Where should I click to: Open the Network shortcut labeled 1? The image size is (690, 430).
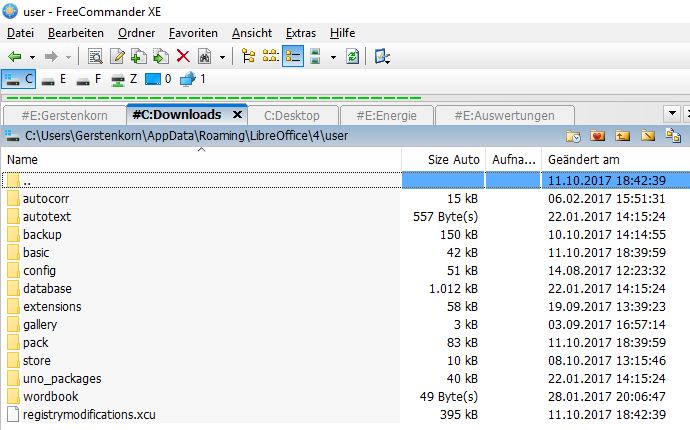[193, 80]
